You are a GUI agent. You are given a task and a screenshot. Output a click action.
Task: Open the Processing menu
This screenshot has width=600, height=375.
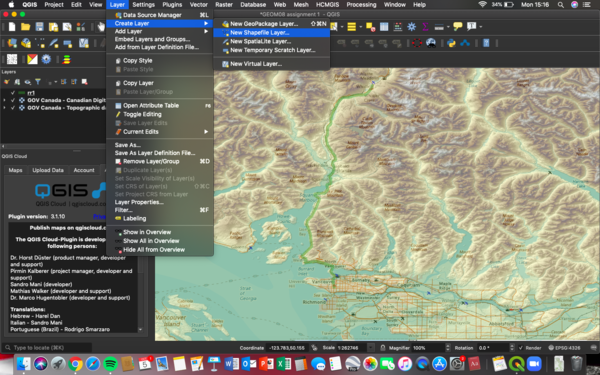click(x=361, y=5)
